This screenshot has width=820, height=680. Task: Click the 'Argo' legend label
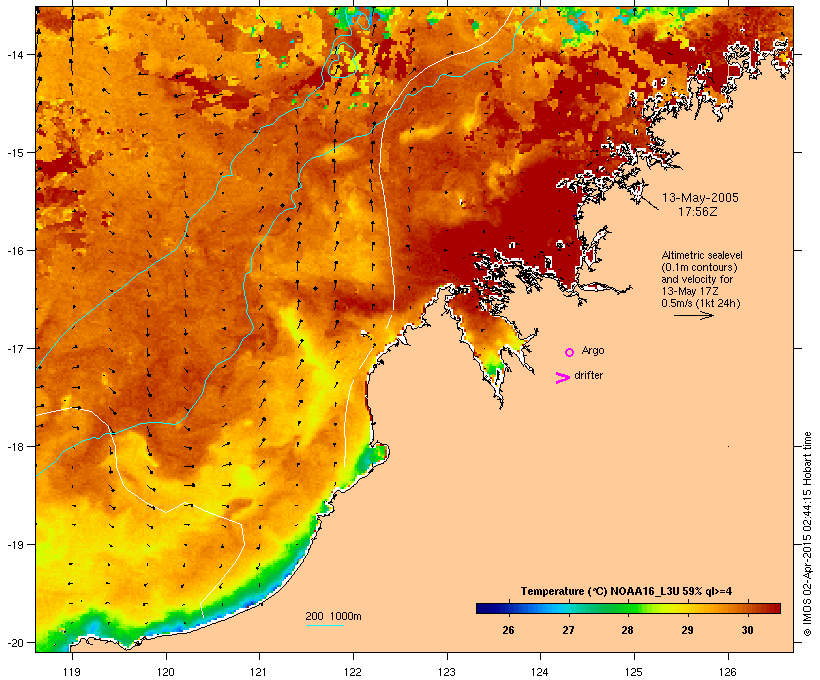point(593,350)
